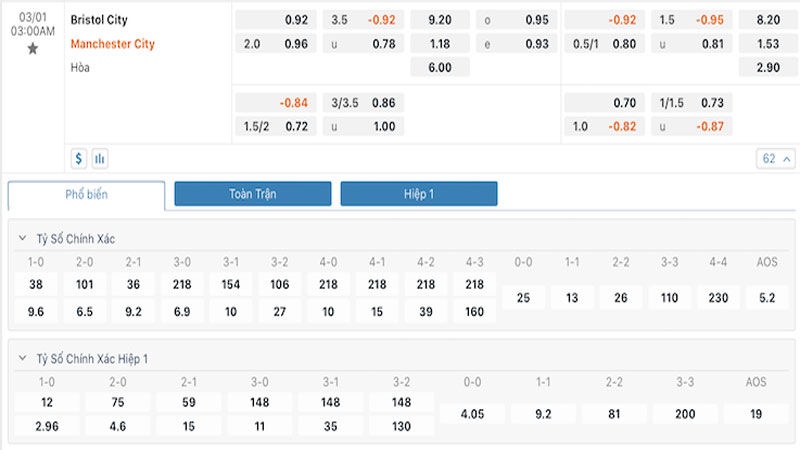Collapse the Tỷ Số Chính Xác section
The width and height of the screenshot is (800, 450).
pos(22,238)
